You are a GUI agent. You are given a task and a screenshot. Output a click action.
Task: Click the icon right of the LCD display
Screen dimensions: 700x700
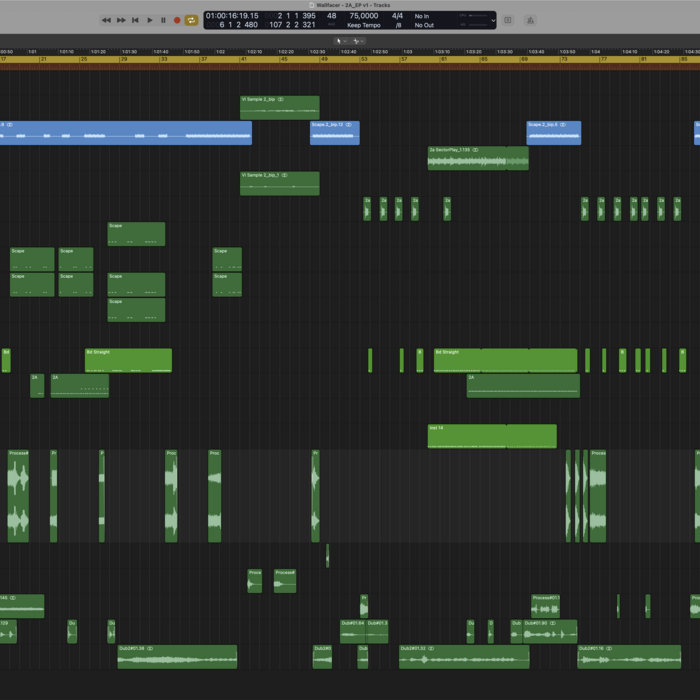point(507,20)
